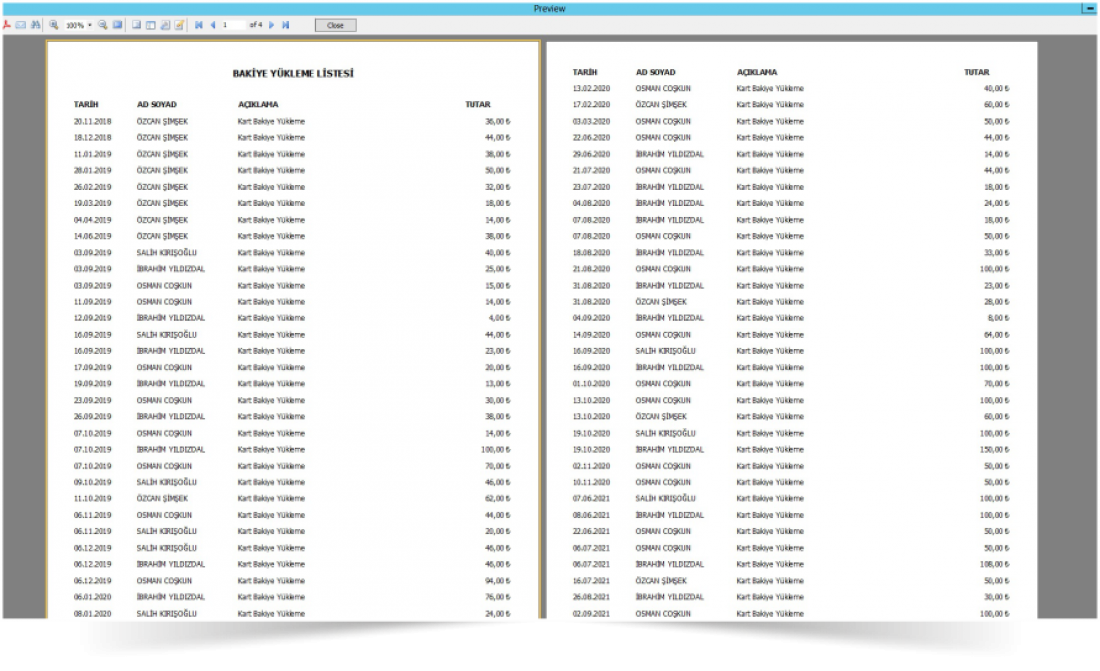Open page setup icon
The image size is (1100, 671).
click(x=164, y=24)
